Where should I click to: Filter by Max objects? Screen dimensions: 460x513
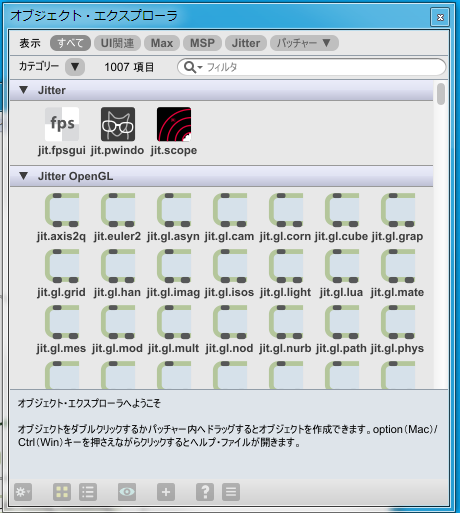[x=162, y=43]
